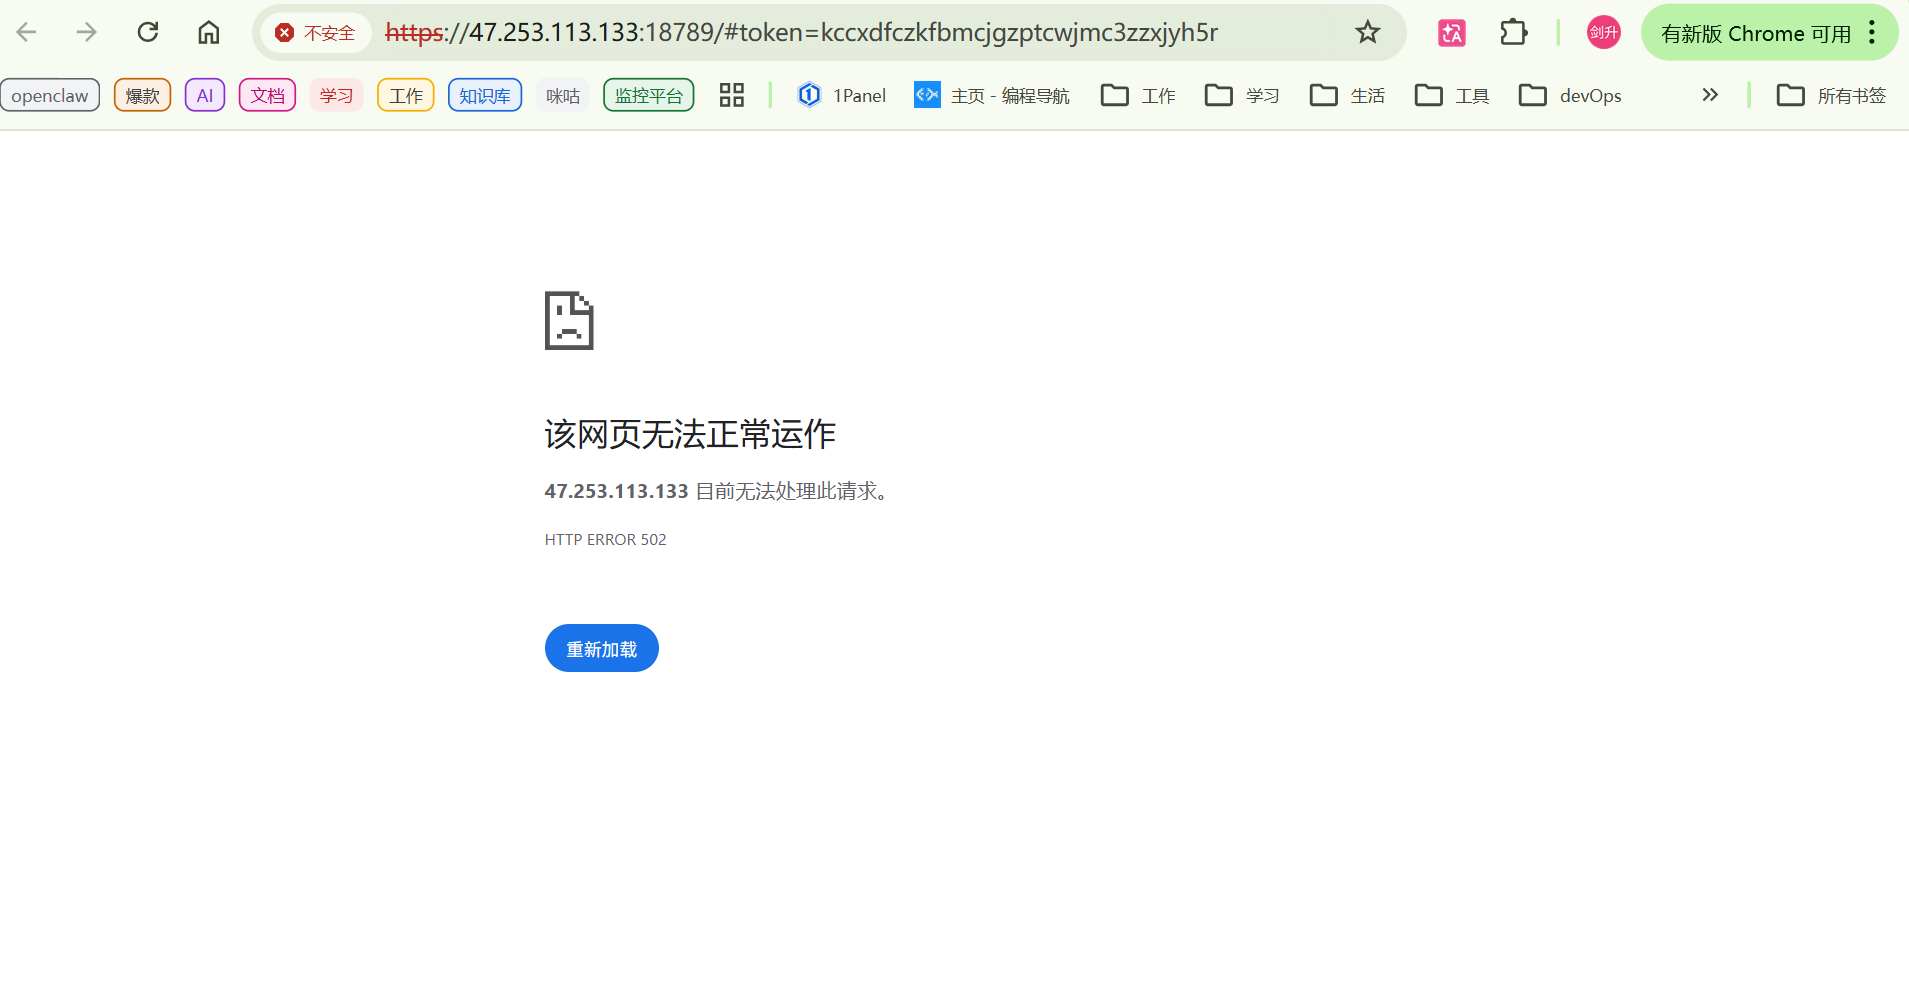This screenshot has height=989, width=1909.
Task: Click the address bar URL text
Action: 800,33
